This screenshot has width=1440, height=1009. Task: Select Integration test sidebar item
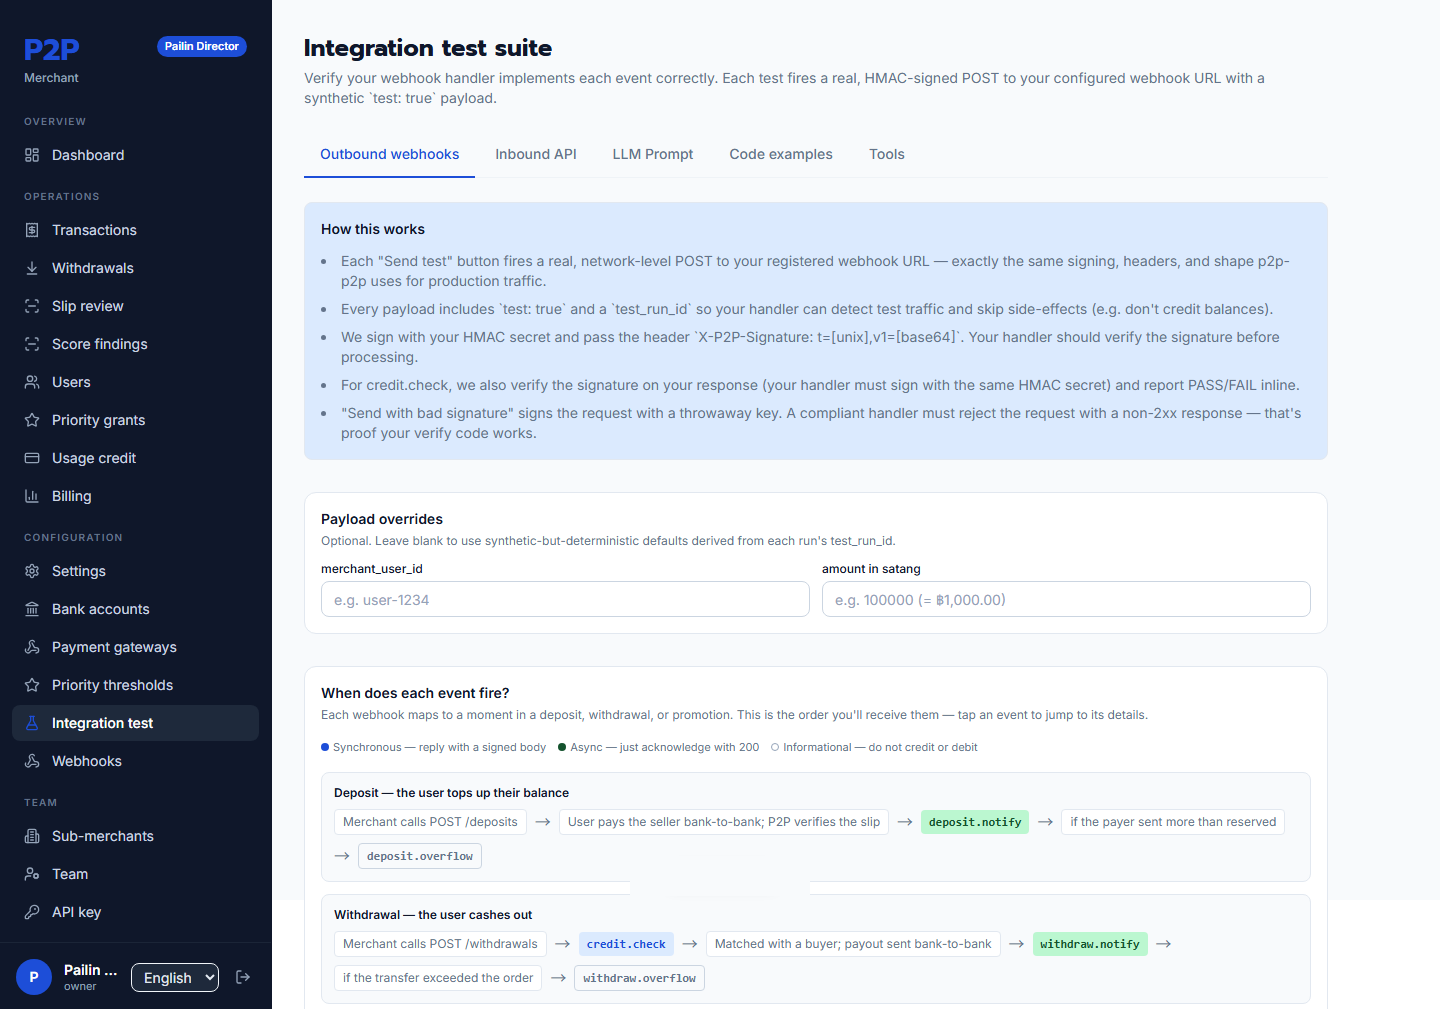point(135,723)
